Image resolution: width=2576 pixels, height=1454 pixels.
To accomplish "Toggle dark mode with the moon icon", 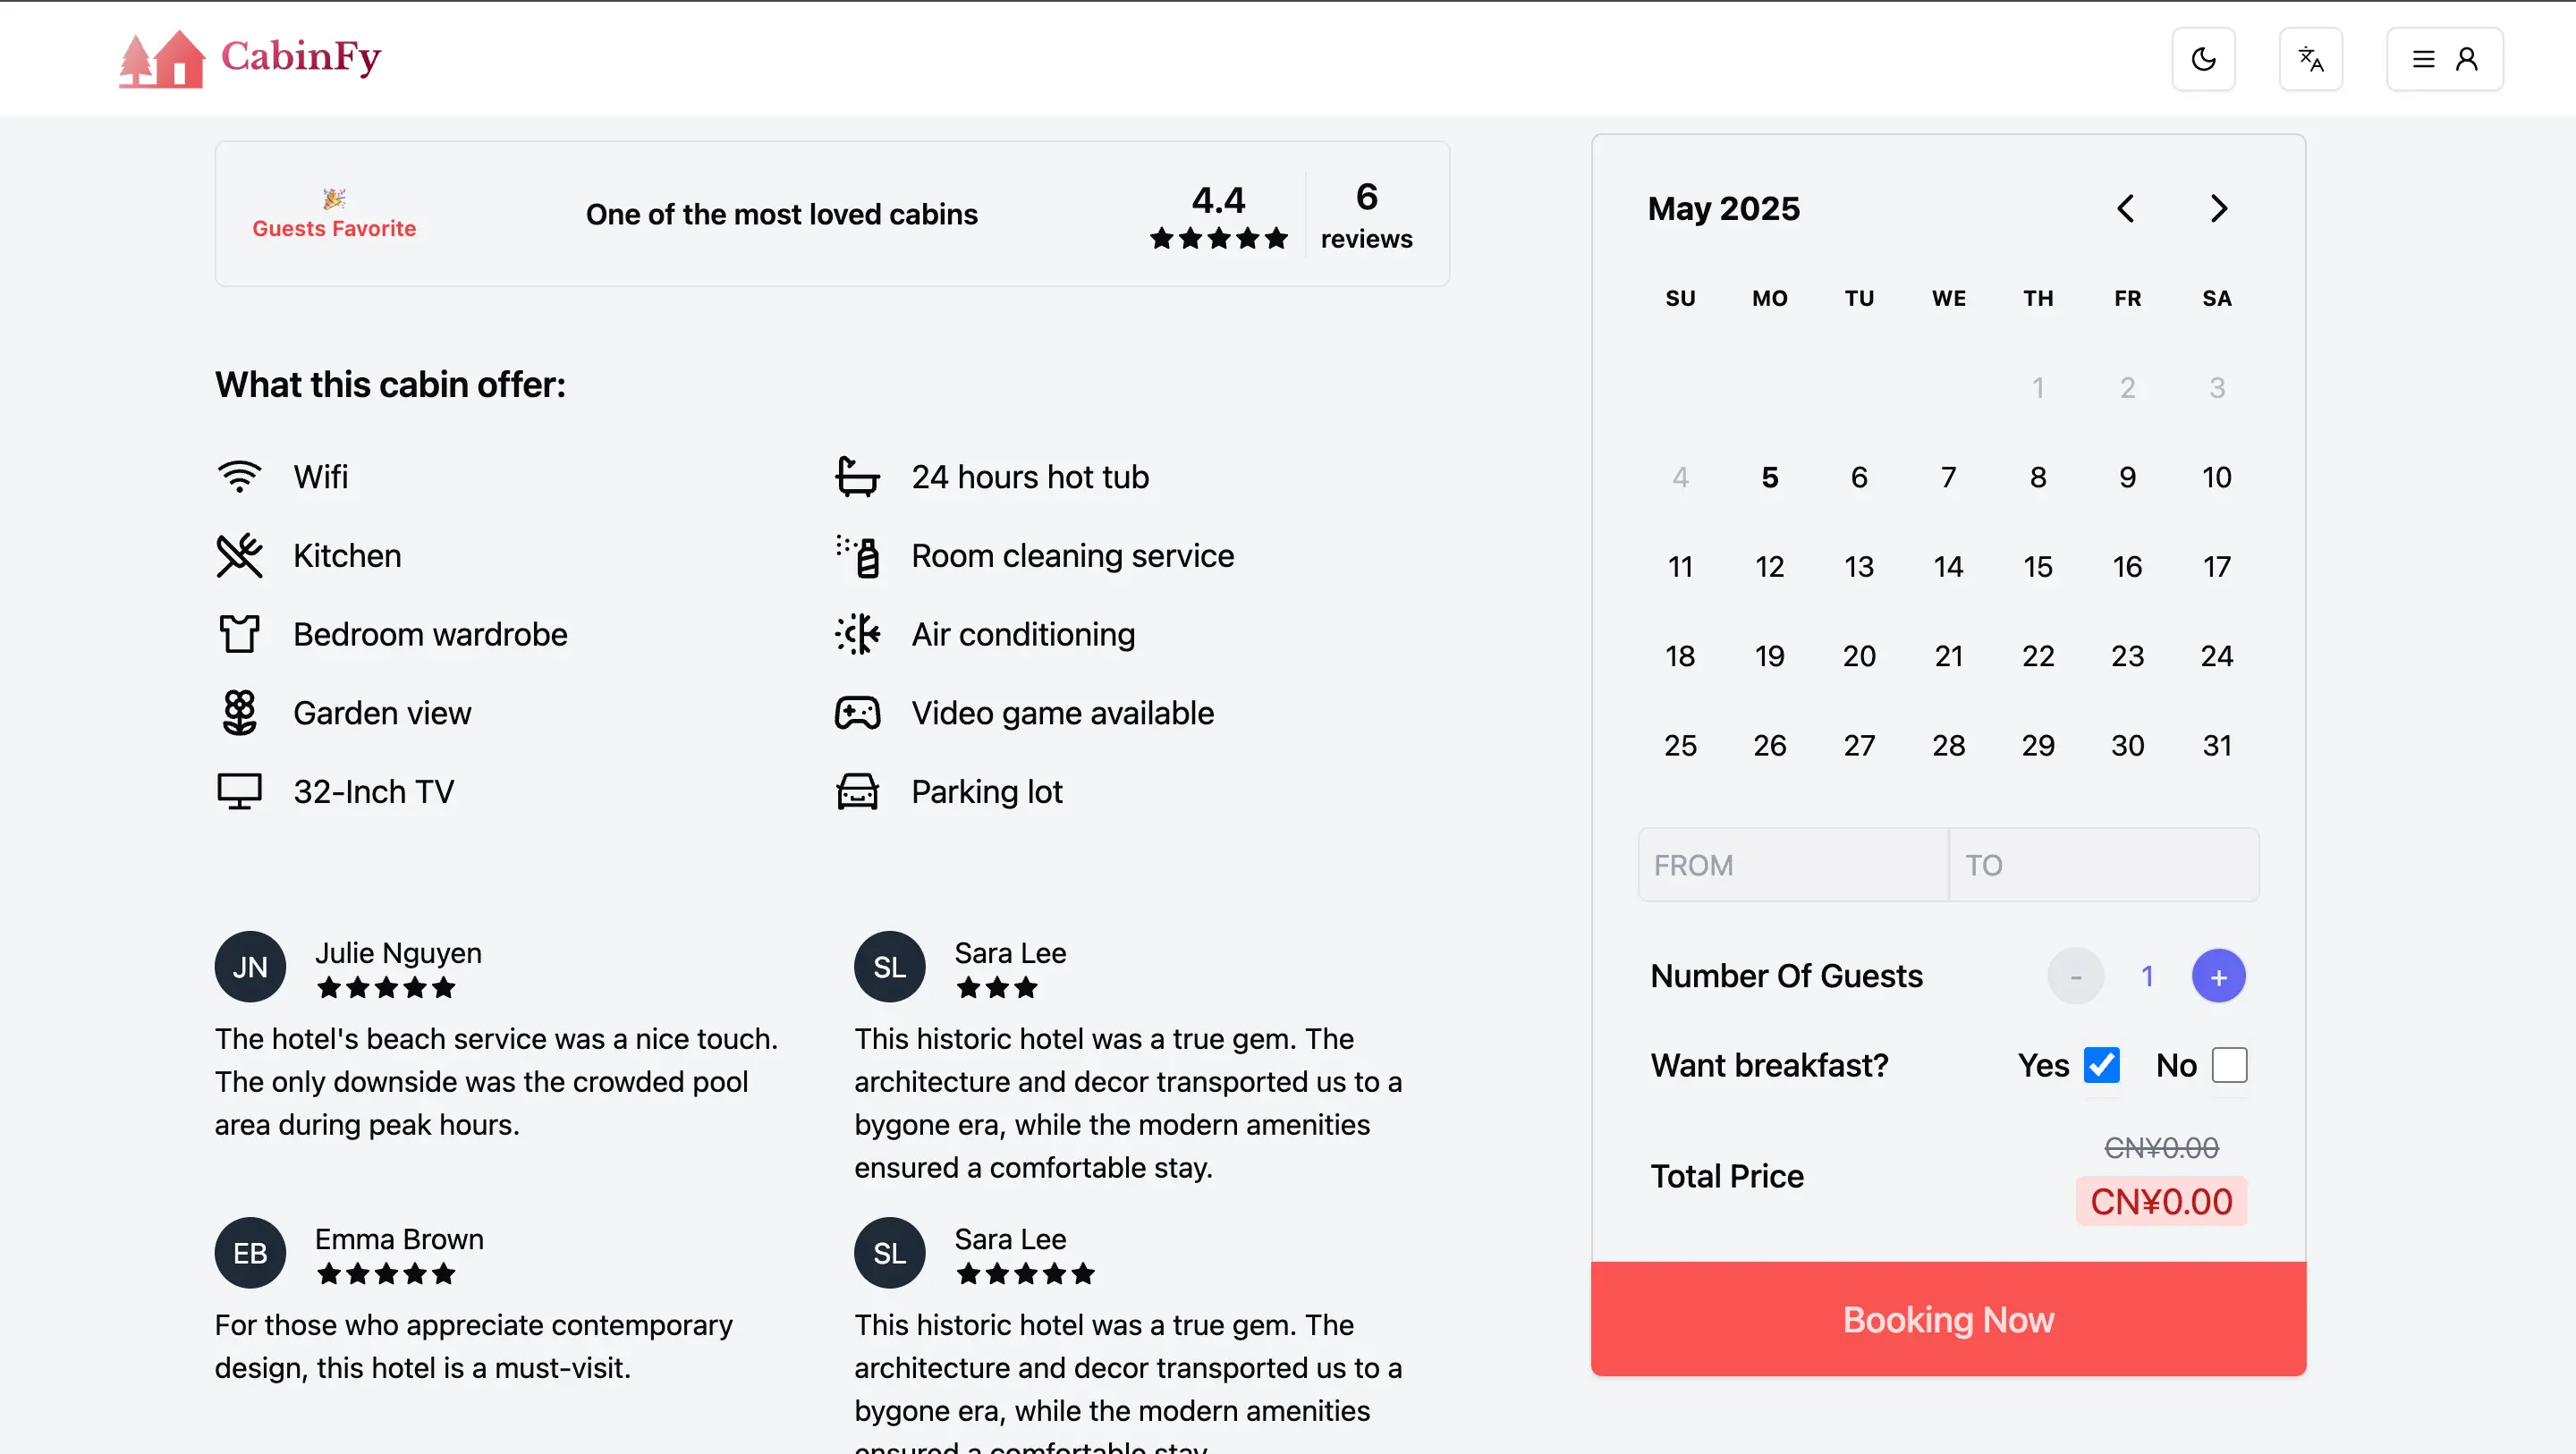I will (2203, 59).
